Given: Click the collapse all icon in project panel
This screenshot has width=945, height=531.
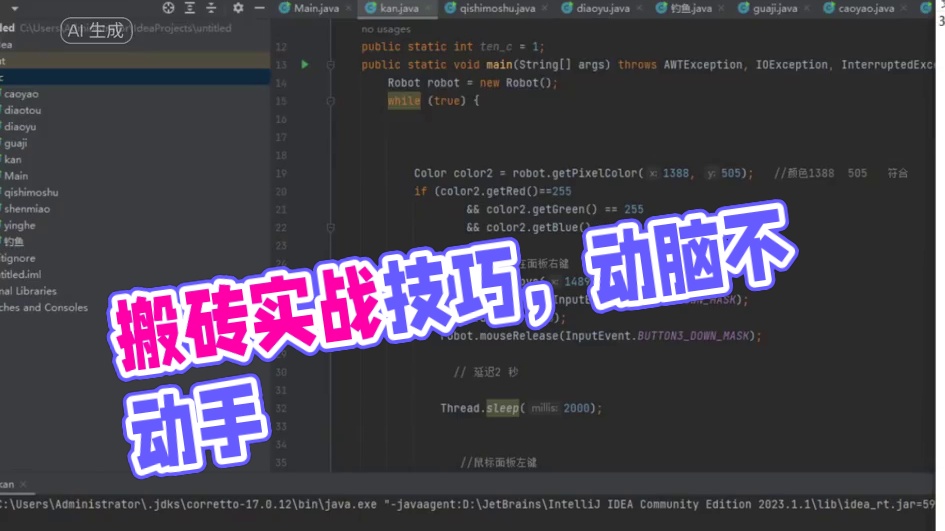Looking at the screenshot, I should click(x=210, y=8).
